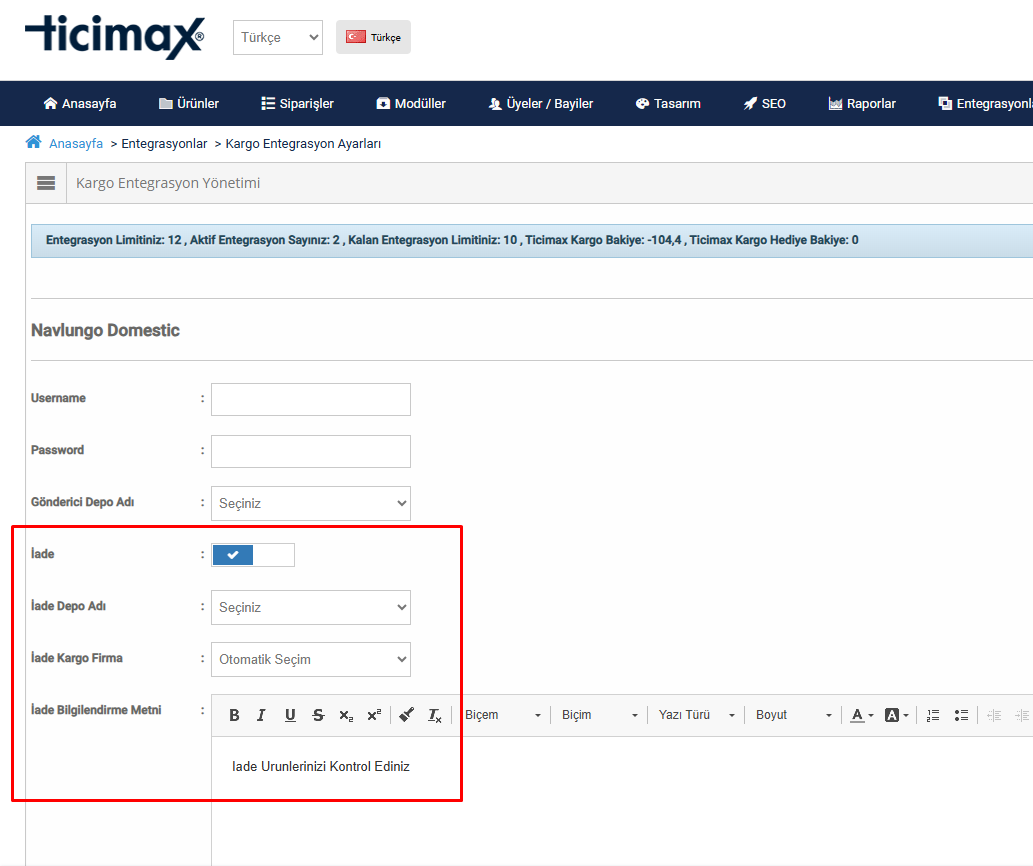
Task: Click the Türkçe flag language button
Action: tap(373, 37)
